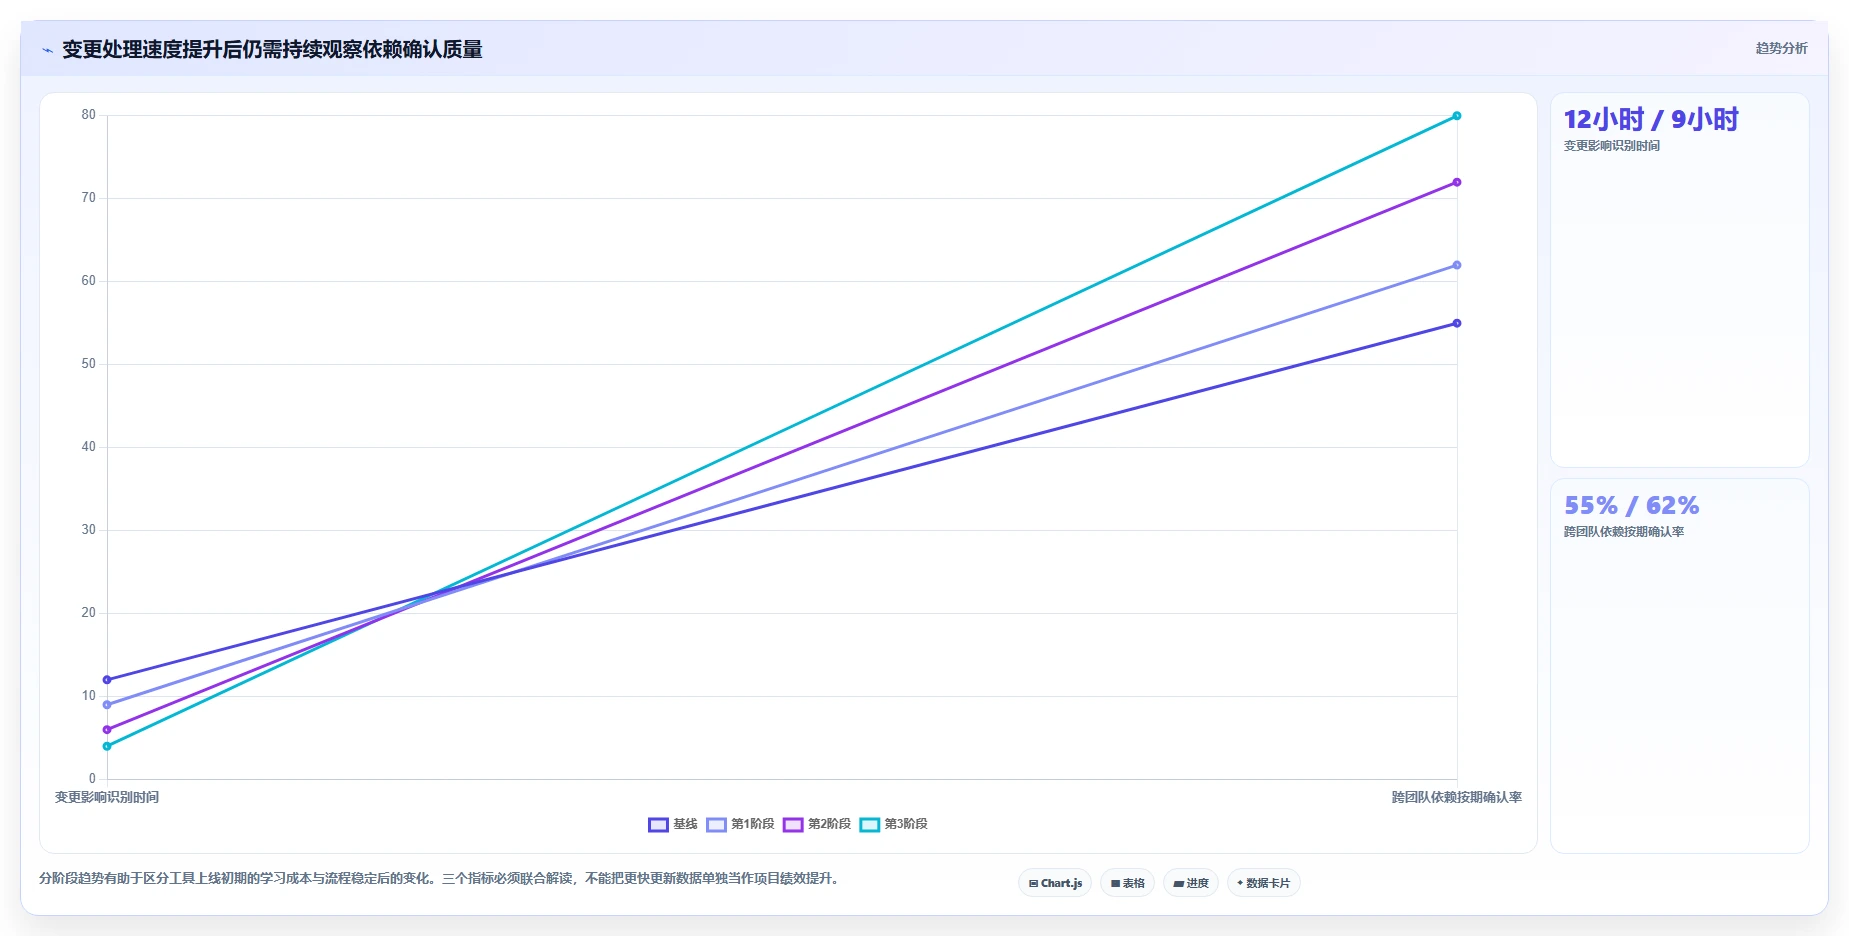Click the chart title 变更处理速度提升后仍需持续观察依赖确认质量
Screen dimensions: 1849x936
click(272, 50)
